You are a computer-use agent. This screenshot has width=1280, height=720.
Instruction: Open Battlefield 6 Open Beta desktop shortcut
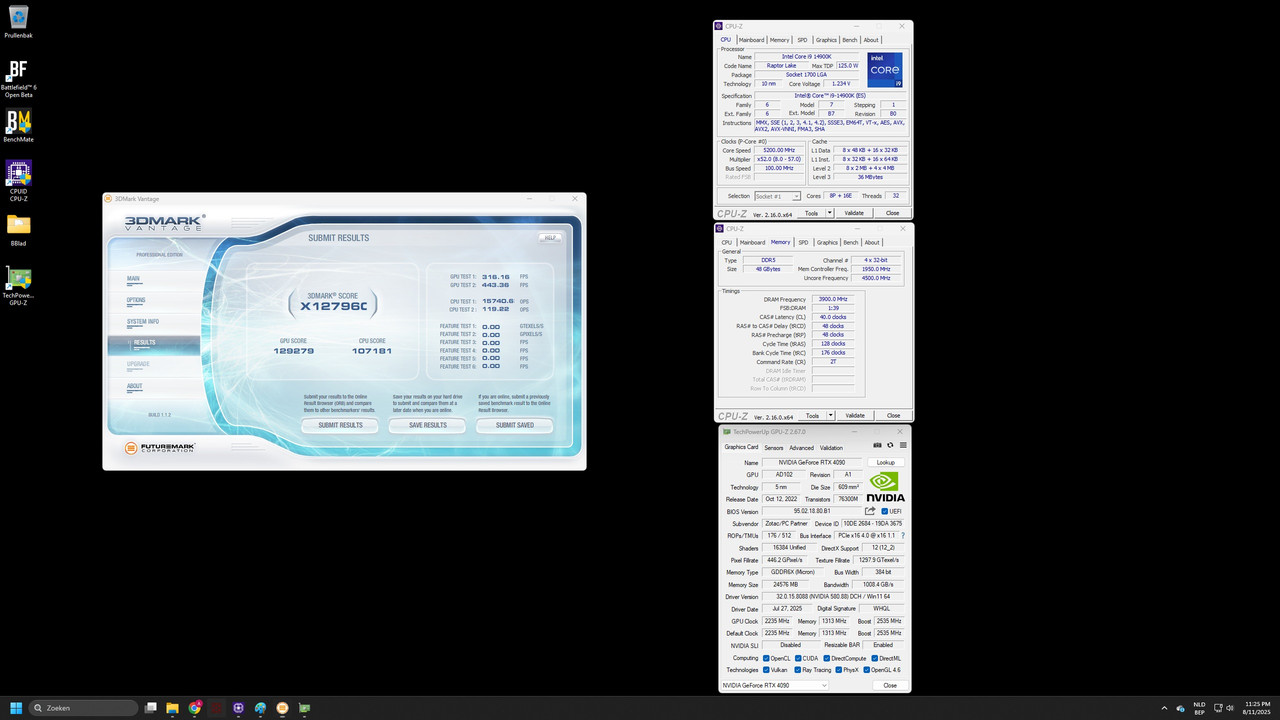[18, 79]
